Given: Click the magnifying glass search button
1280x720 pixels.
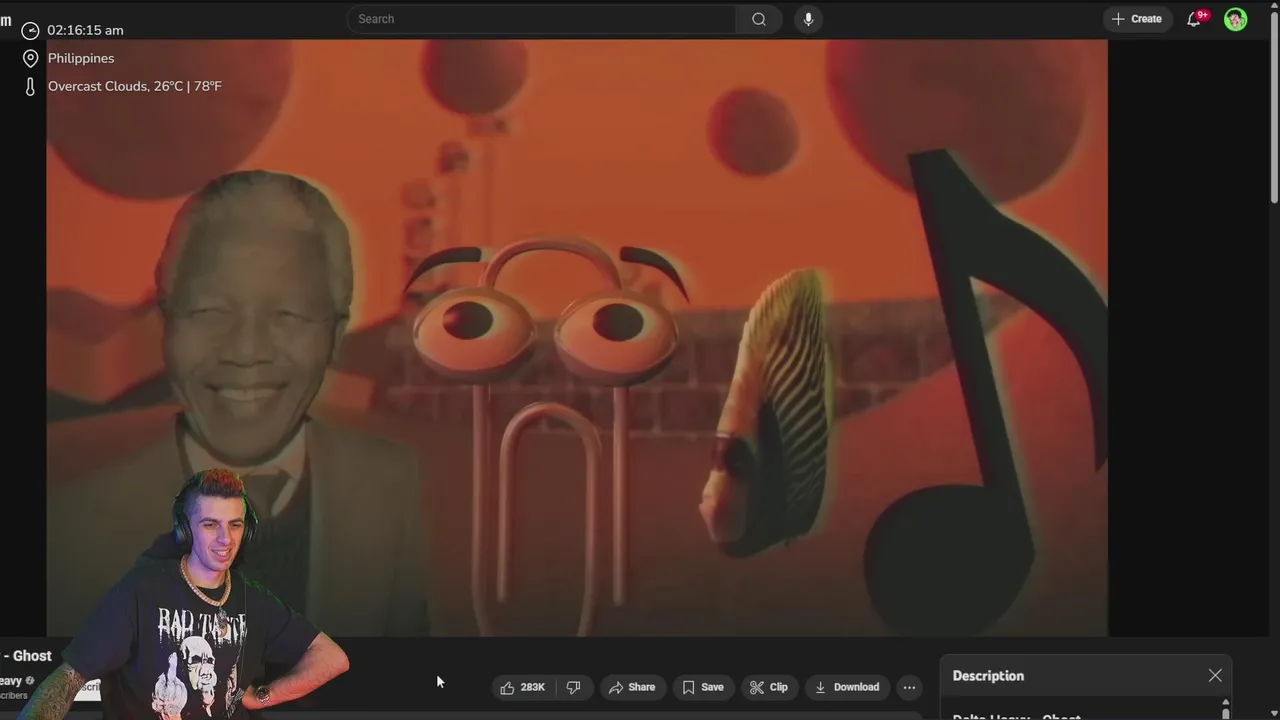Looking at the screenshot, I should [759, 19].
